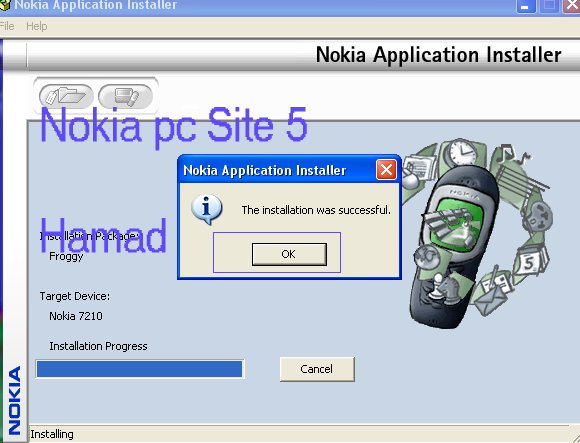Click the Froggy package name
The width and height of the screenshot is (580, 443).
[x=66, y=256]
